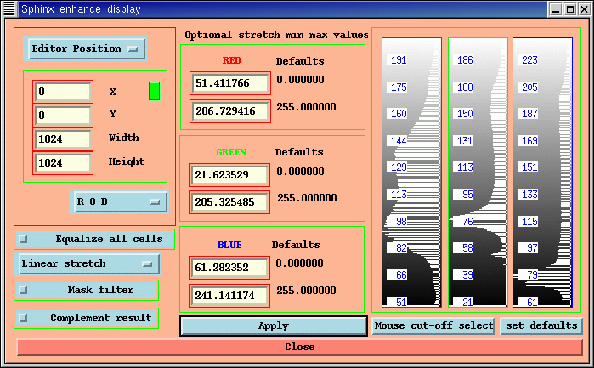Viewport: 594px width, 368px height.
Task: Maximize the Sphinx enhance display window
Action: 570,9
